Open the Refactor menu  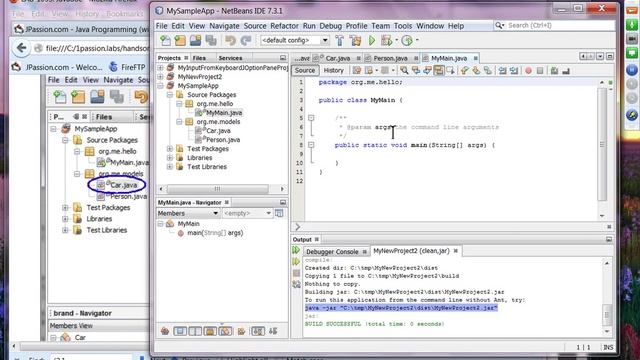coord(284,26)
